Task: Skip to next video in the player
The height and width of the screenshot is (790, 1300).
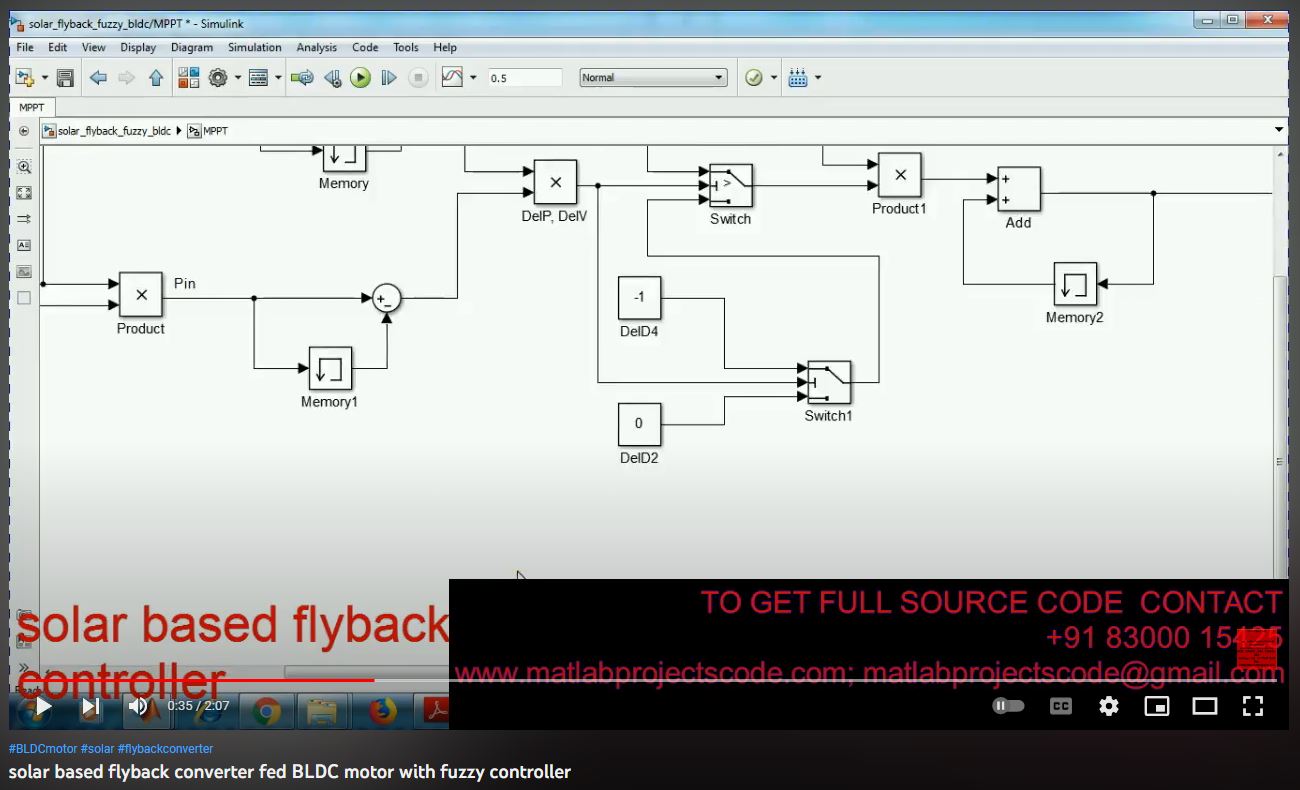Action: [90, 706]
